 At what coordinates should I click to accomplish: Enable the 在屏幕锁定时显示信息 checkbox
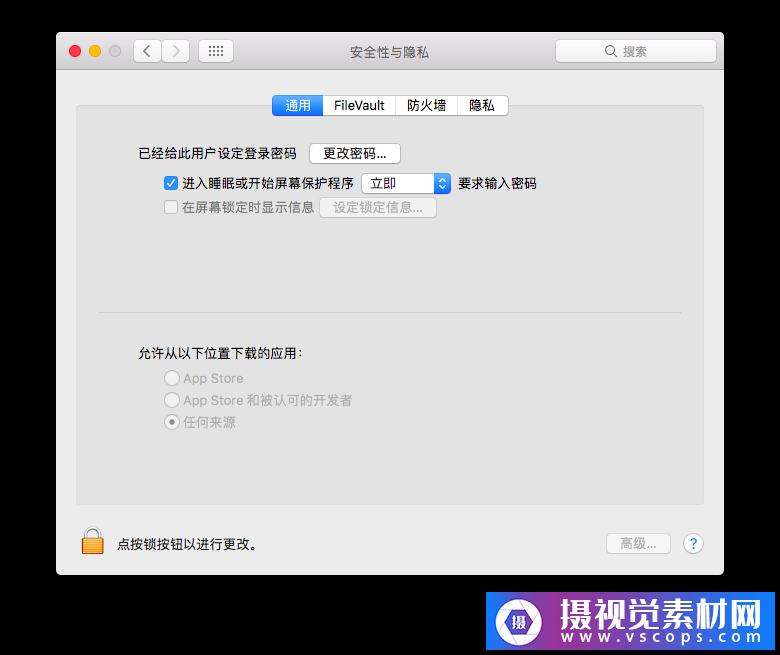(171, 208)
